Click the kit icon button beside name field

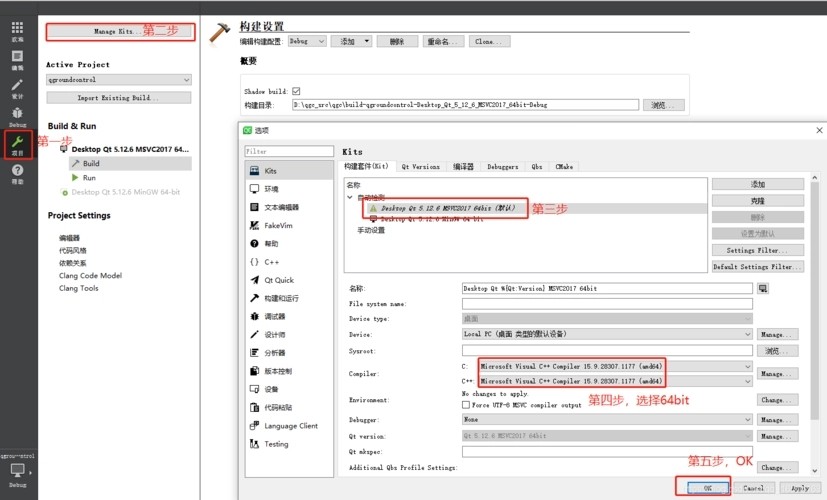click(x=763, y=288)
